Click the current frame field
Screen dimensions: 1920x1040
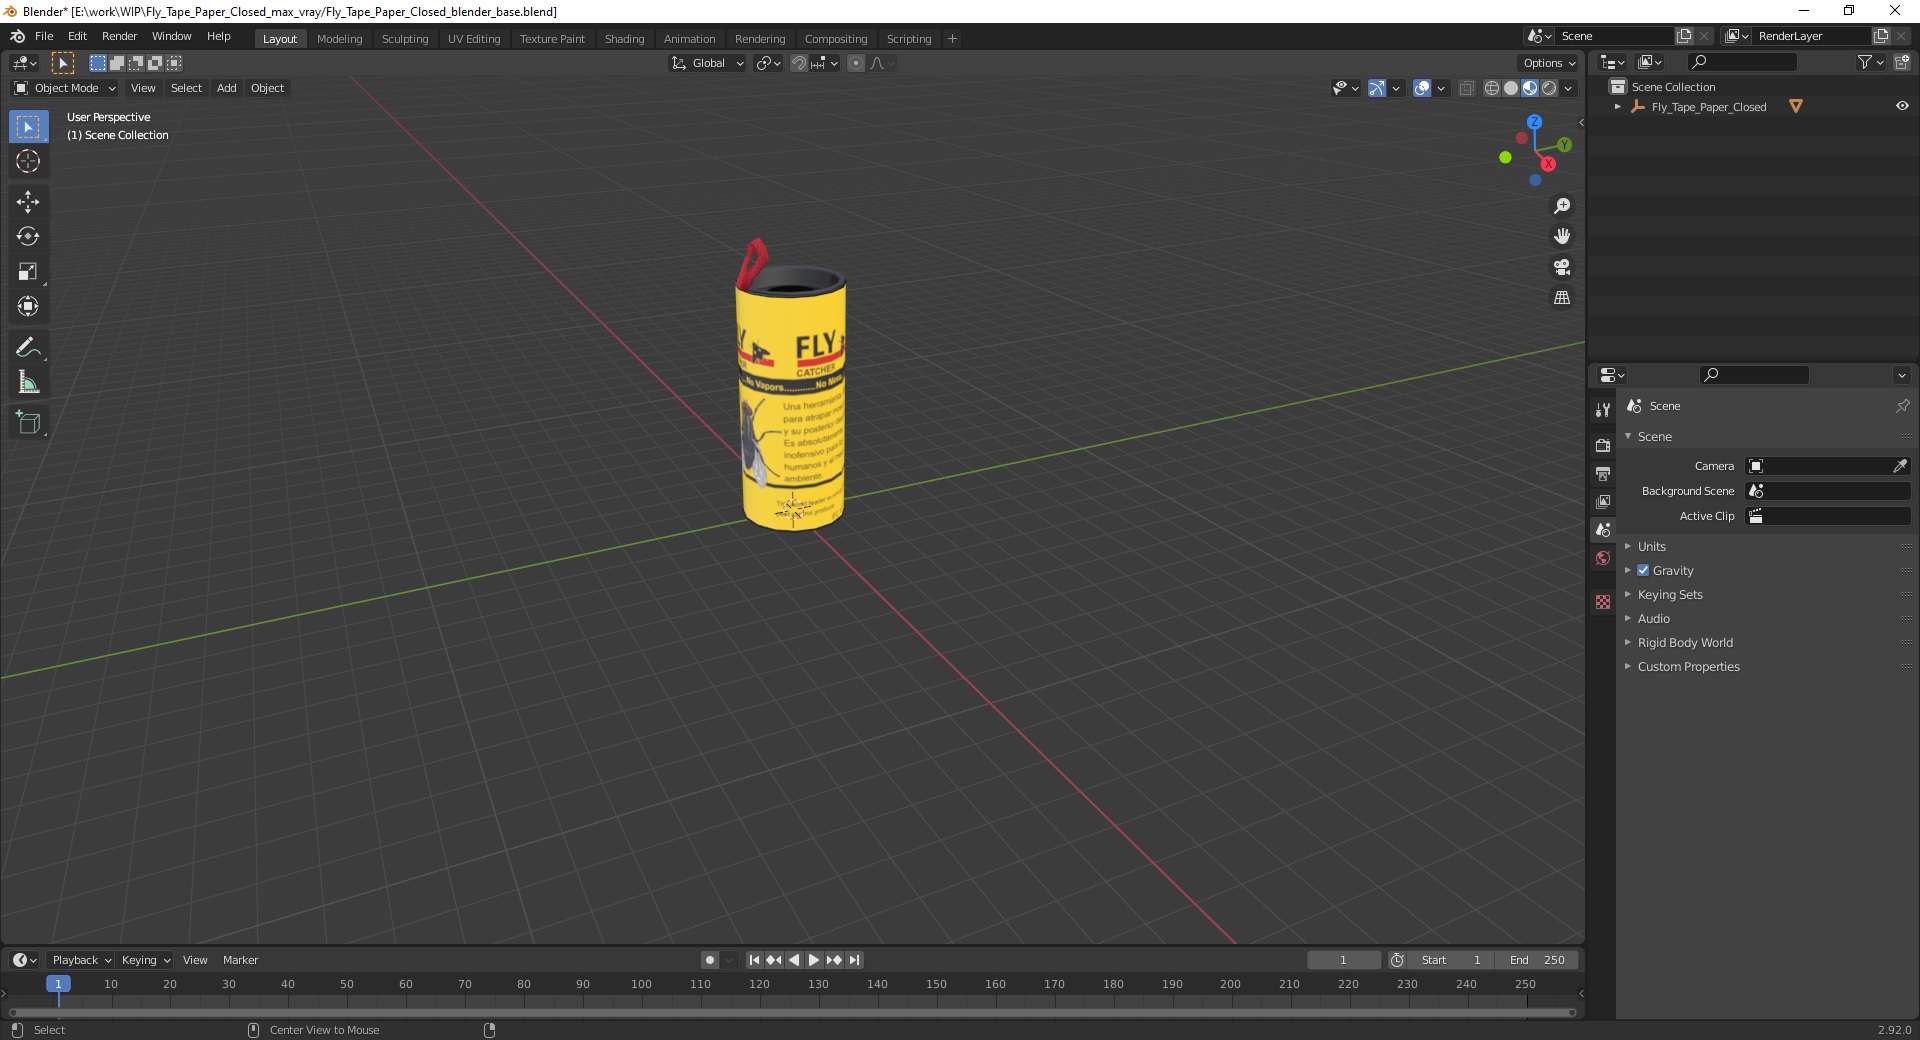[1343, 960]
